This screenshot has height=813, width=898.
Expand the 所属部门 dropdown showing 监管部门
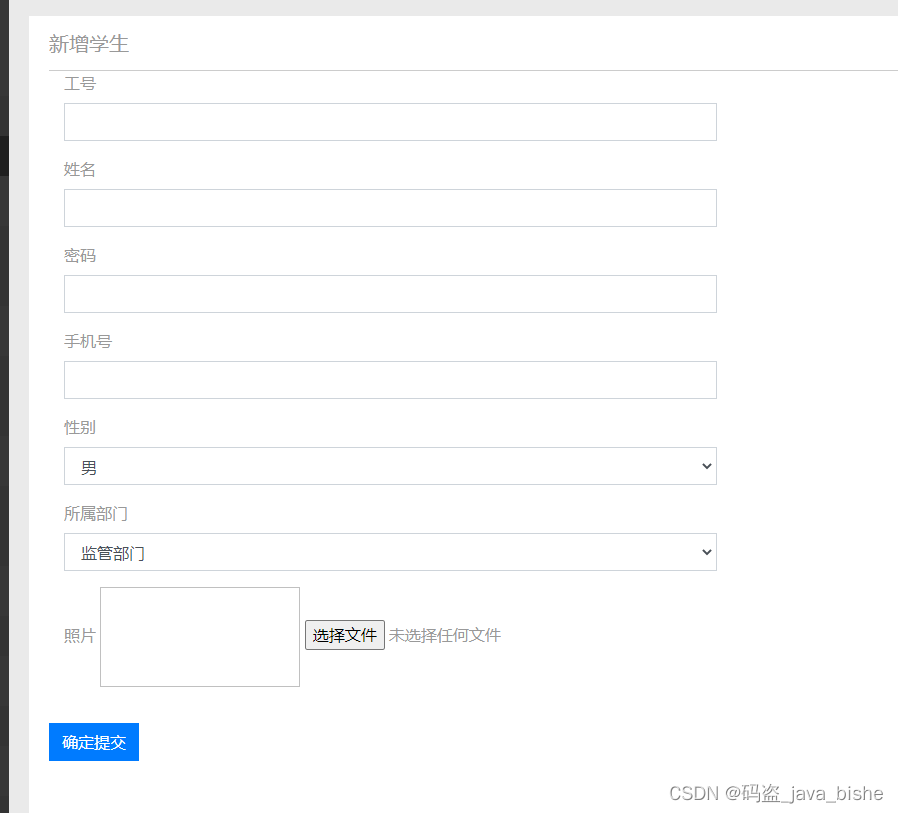(x=390, y=552)
